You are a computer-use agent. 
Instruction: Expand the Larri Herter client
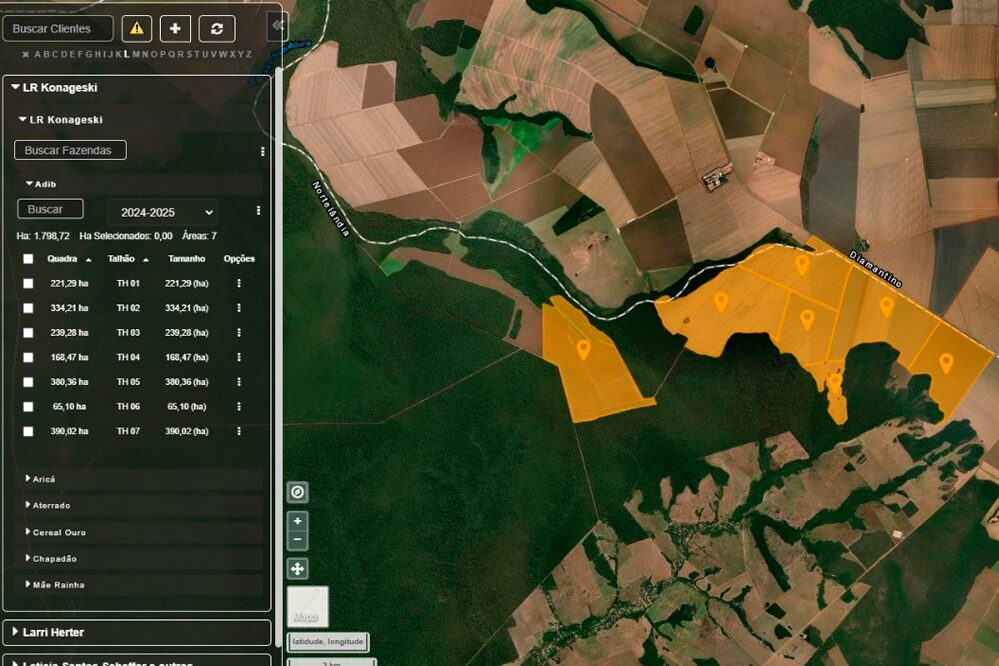coord(15,632)
